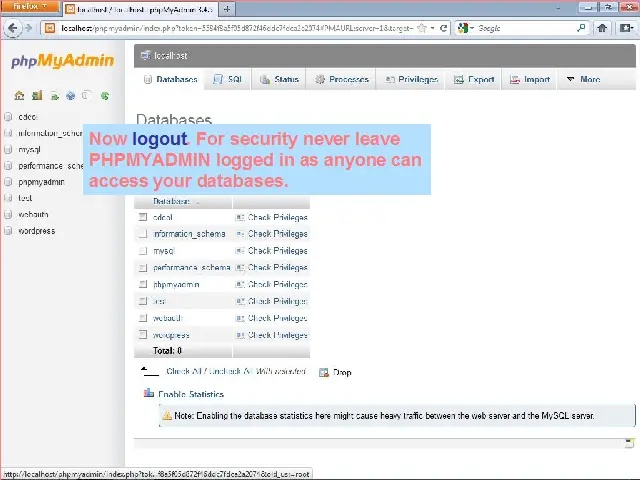Image resolution: width=640 pixels, height=480 pixels.
Task: Select the localhost phpMyAdmin browser tab
Action: tap(140, 9)
